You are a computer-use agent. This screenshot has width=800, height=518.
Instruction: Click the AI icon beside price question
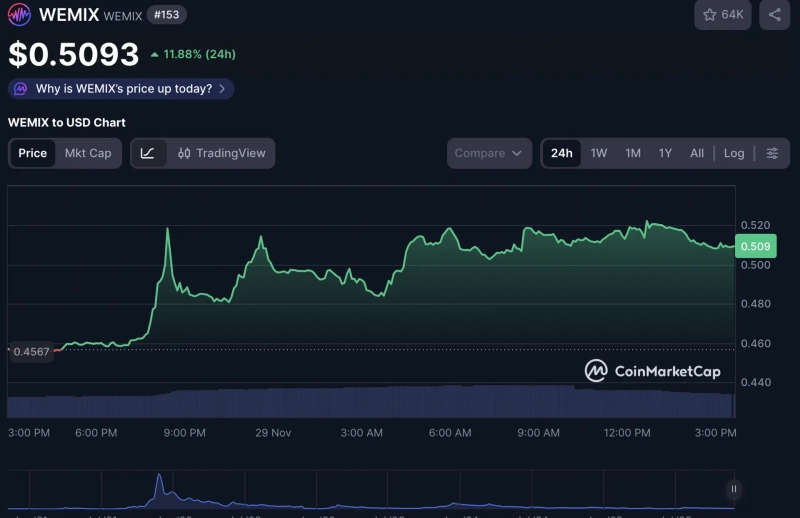click(21, 89)
